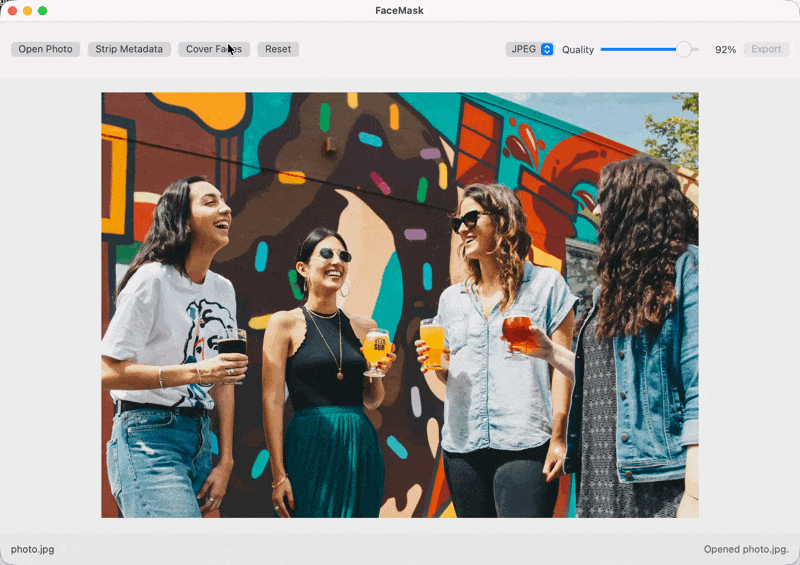Minimize the FaceMask window
Image resolution: width=800 pixels, height=565 pixels.
(28, 11)
